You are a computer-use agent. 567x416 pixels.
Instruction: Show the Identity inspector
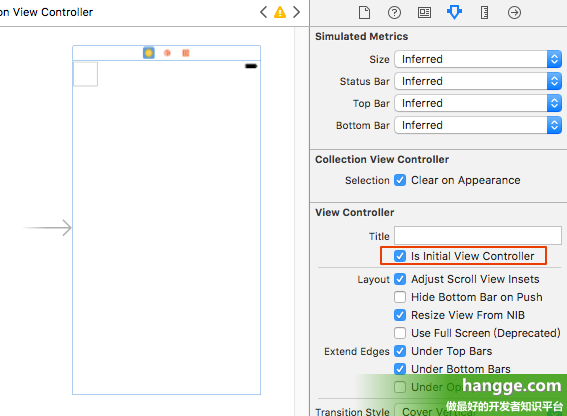coord(424,13)
